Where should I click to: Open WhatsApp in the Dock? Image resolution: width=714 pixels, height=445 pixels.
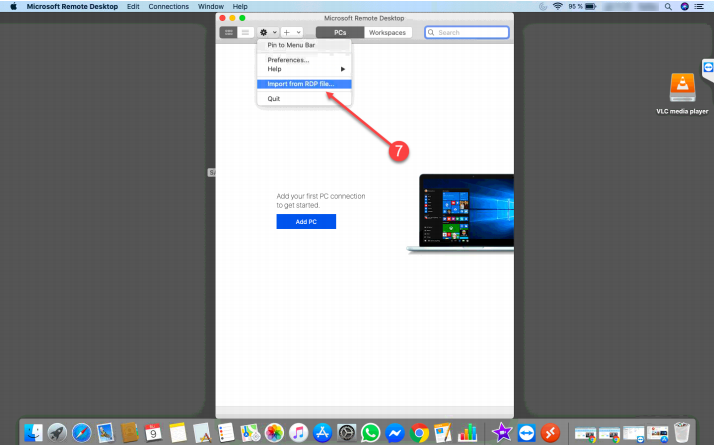click(x=371, y=432)
